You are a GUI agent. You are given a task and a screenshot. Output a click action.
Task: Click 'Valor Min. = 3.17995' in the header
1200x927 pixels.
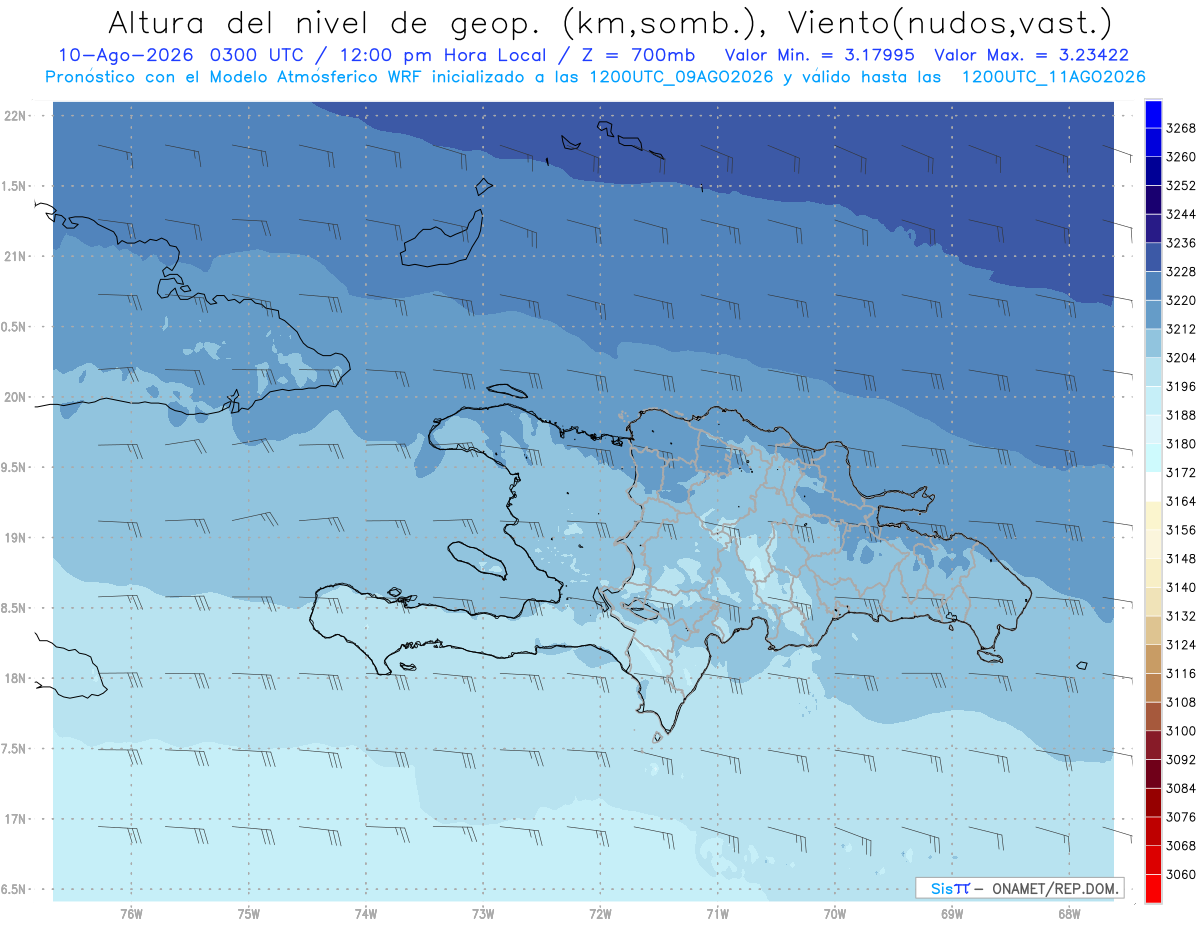(x=820, y=55)
